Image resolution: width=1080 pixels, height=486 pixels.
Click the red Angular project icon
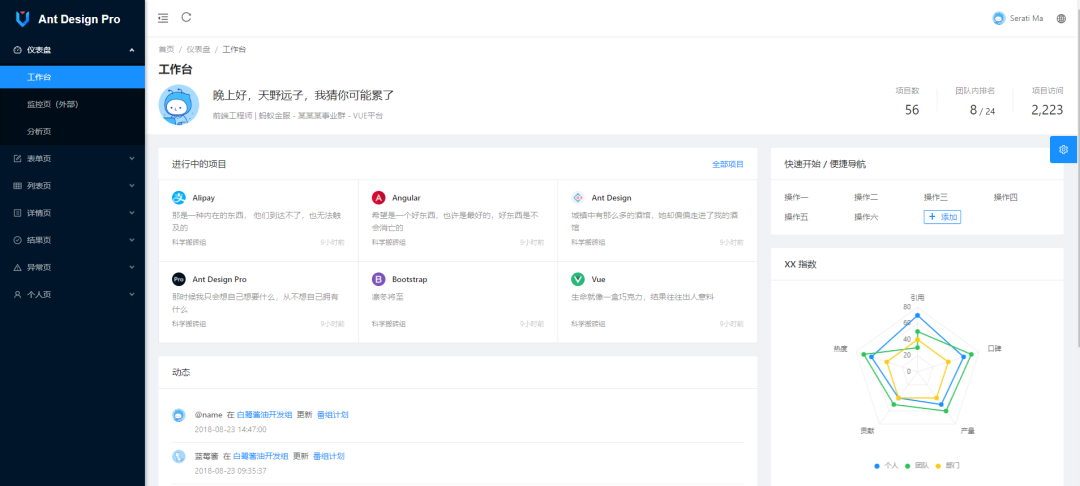click(x=378, y=198)
